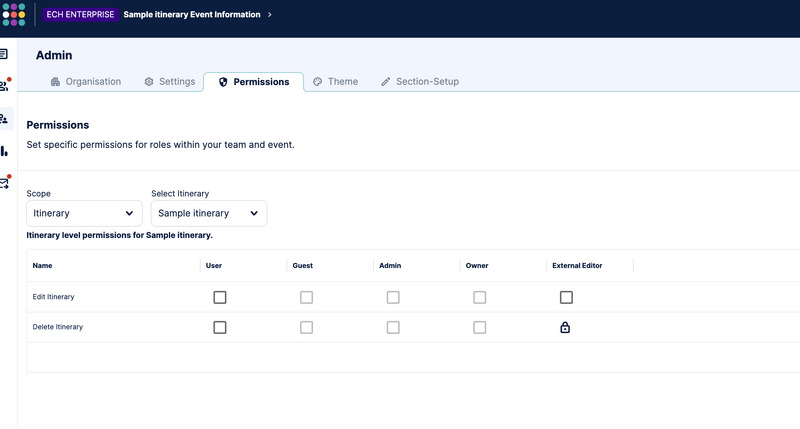Click the Permissions section heading
The height and width of the screenshot is (429, 800).
click(58, 125)
